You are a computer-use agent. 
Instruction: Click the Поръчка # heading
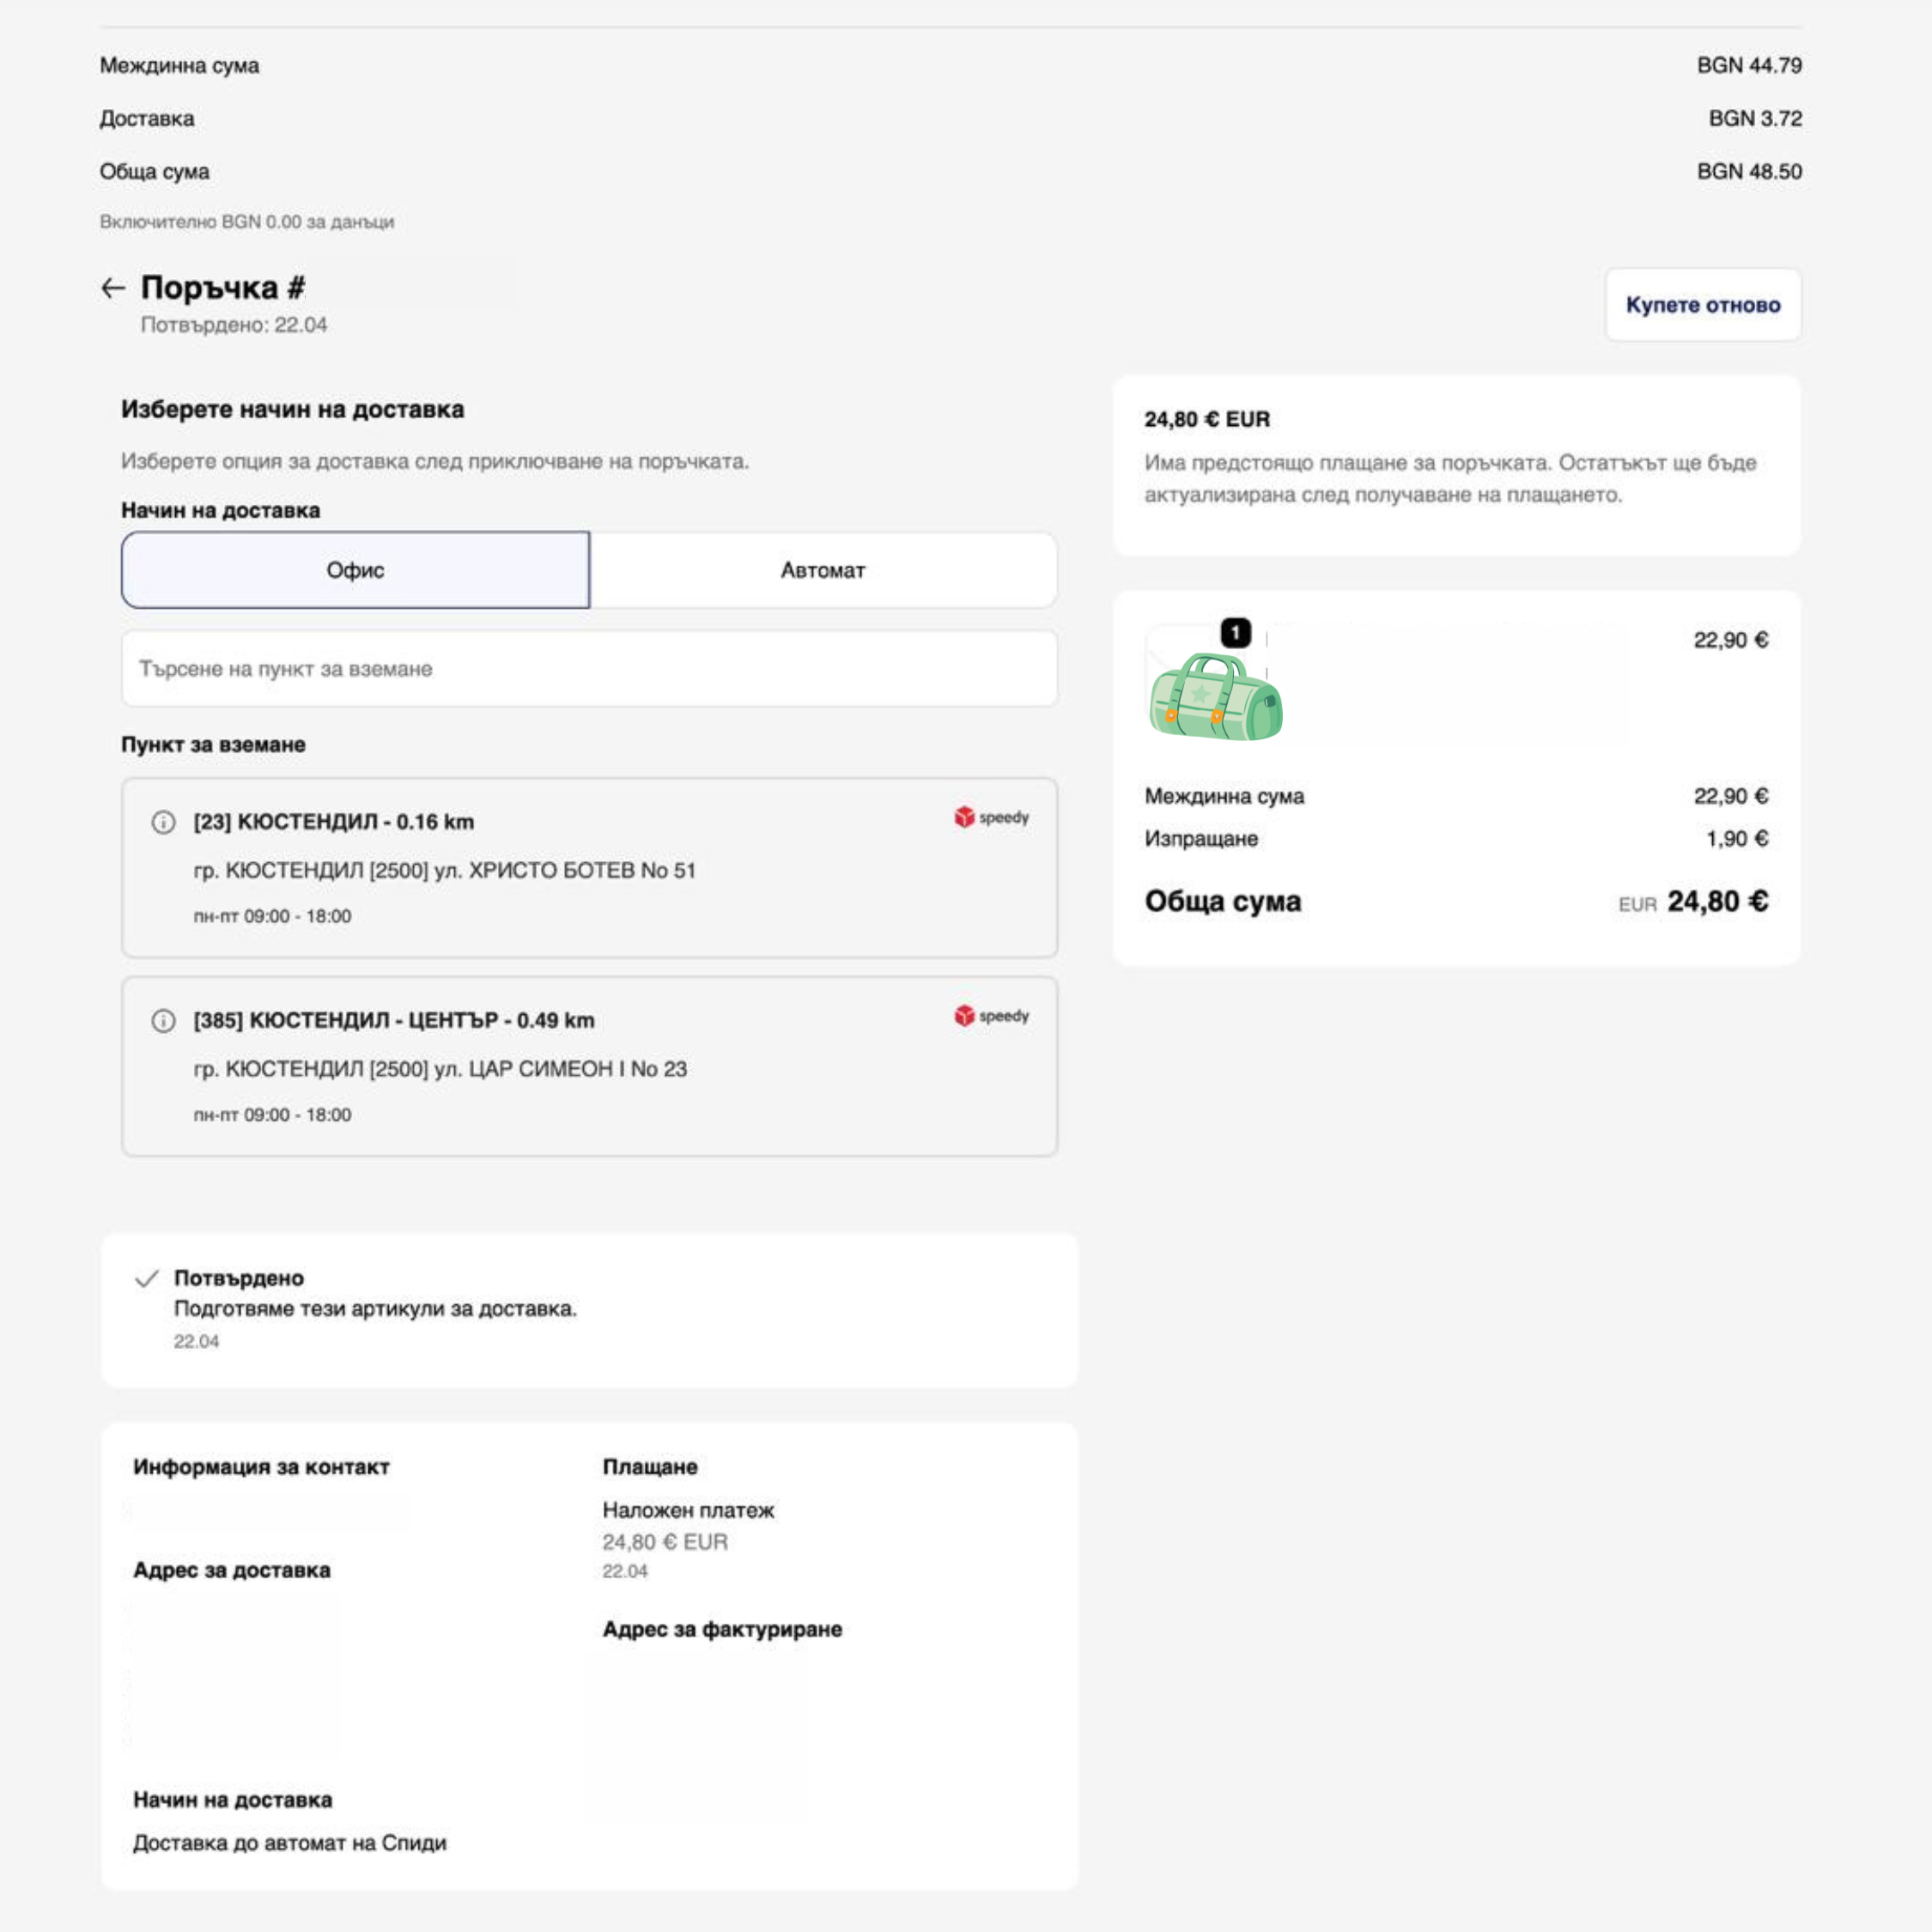223,288
